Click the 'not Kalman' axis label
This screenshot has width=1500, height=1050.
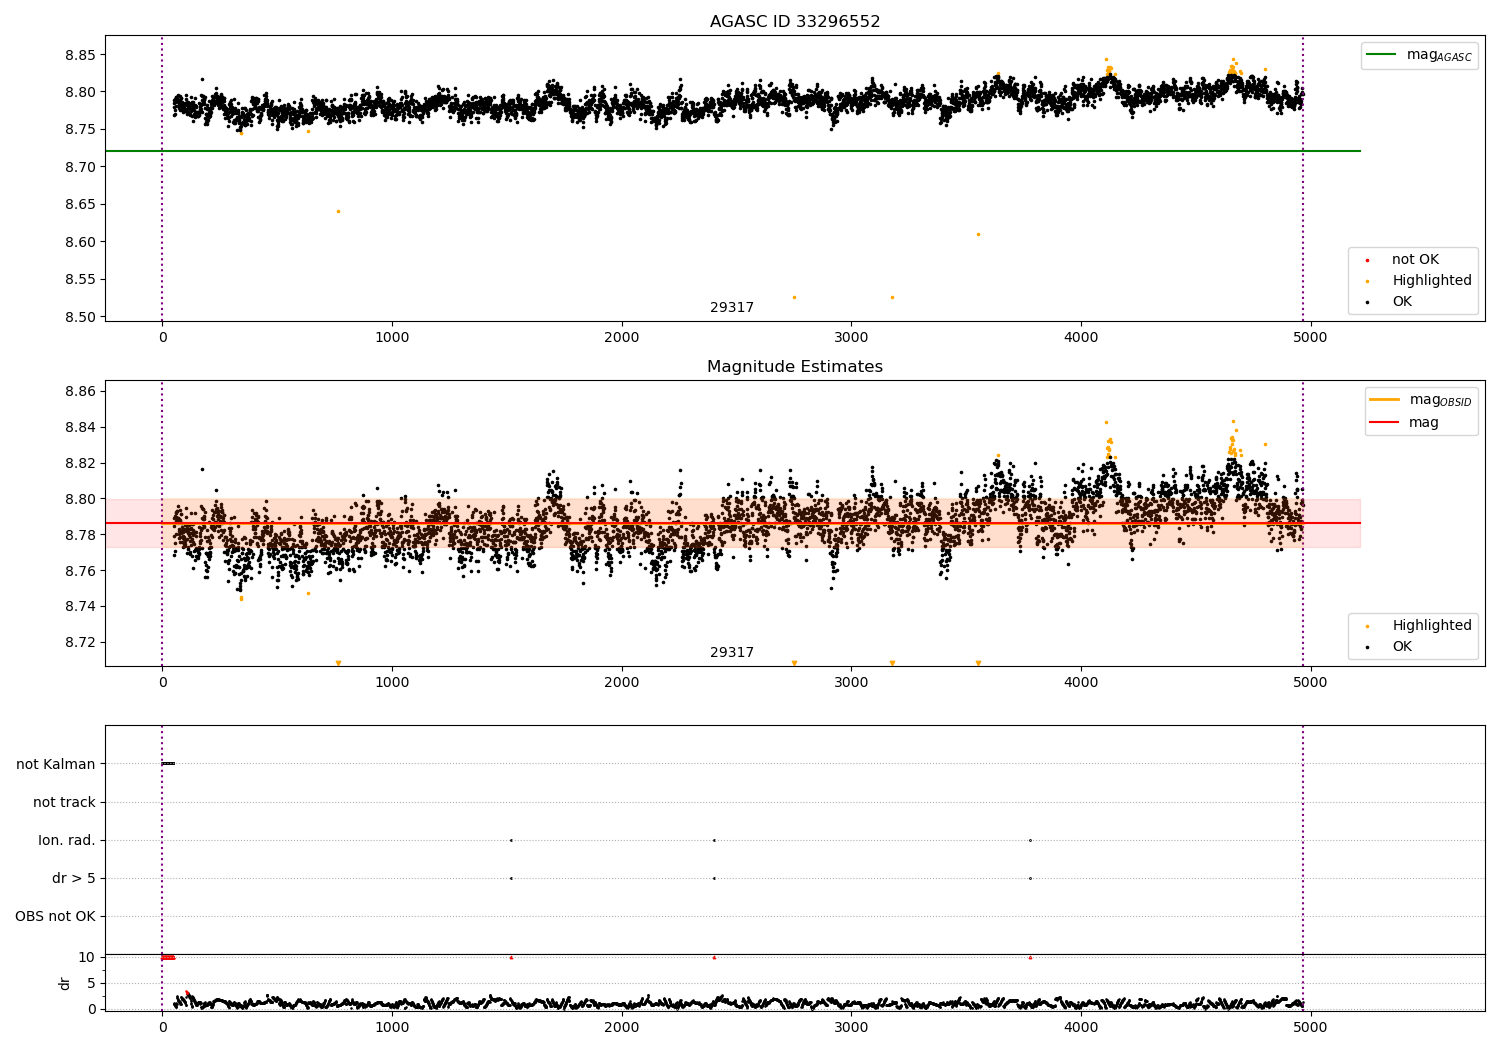coord(56,765)
